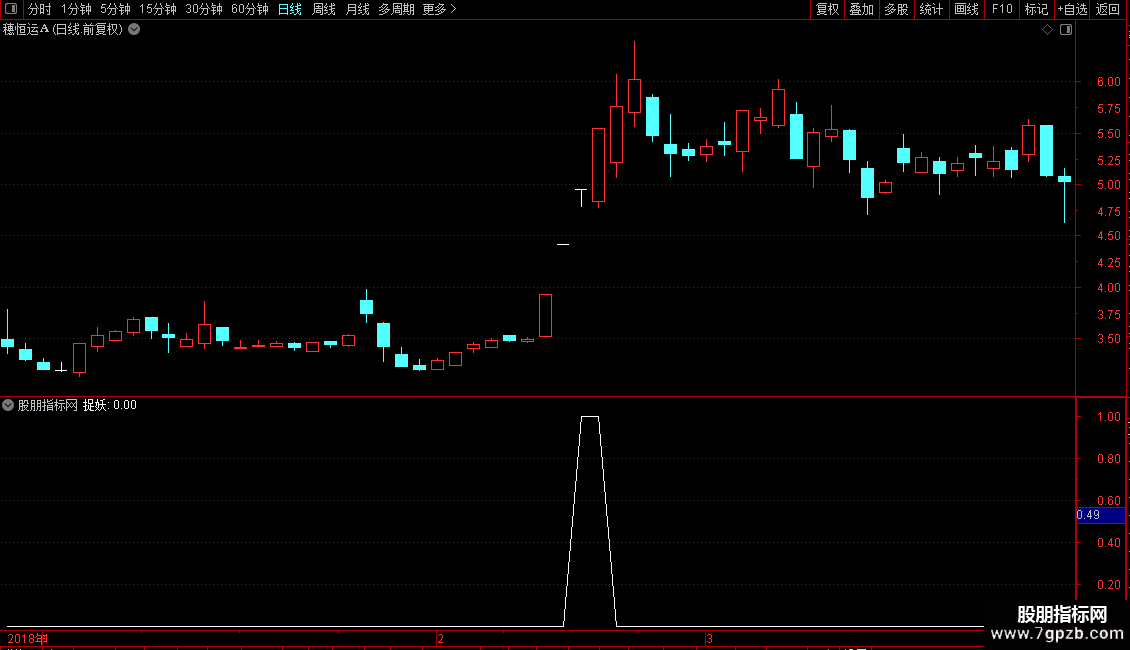Select the 日线 daily chart tab
The height and width of the screenshot is (650, 1130).
click(290, 9)
